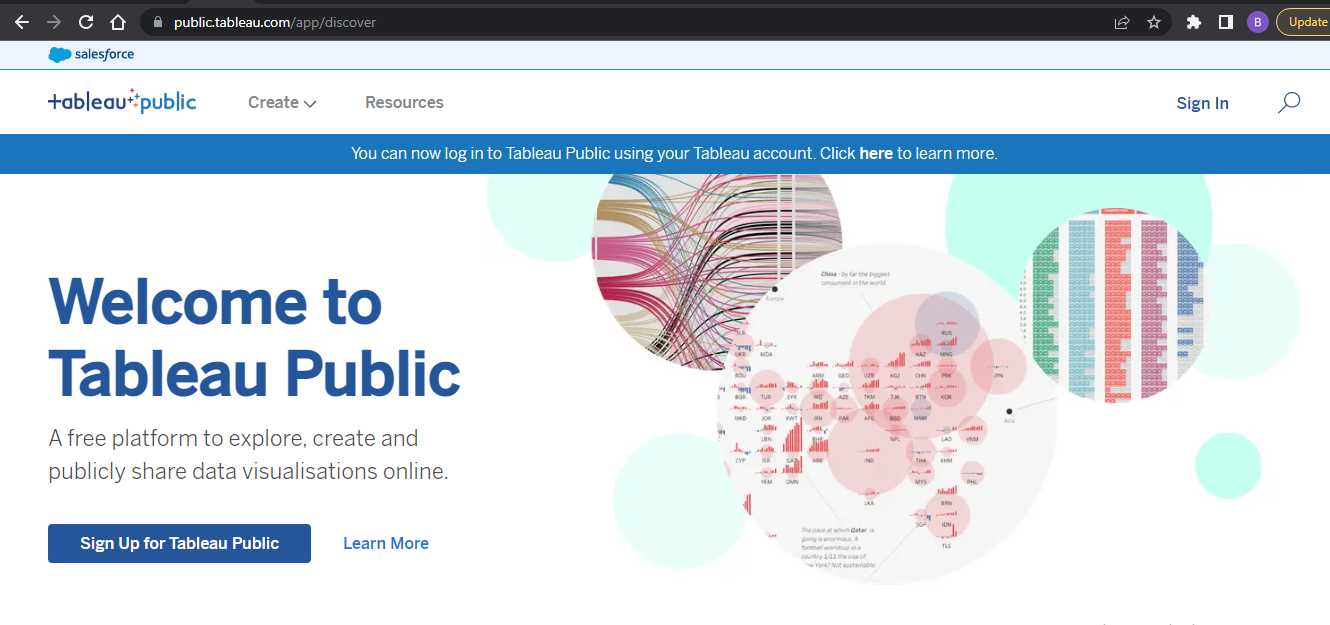Click the browser Update button
The height and width of the screenshot is (625, 1330).
pos(1306,22)
